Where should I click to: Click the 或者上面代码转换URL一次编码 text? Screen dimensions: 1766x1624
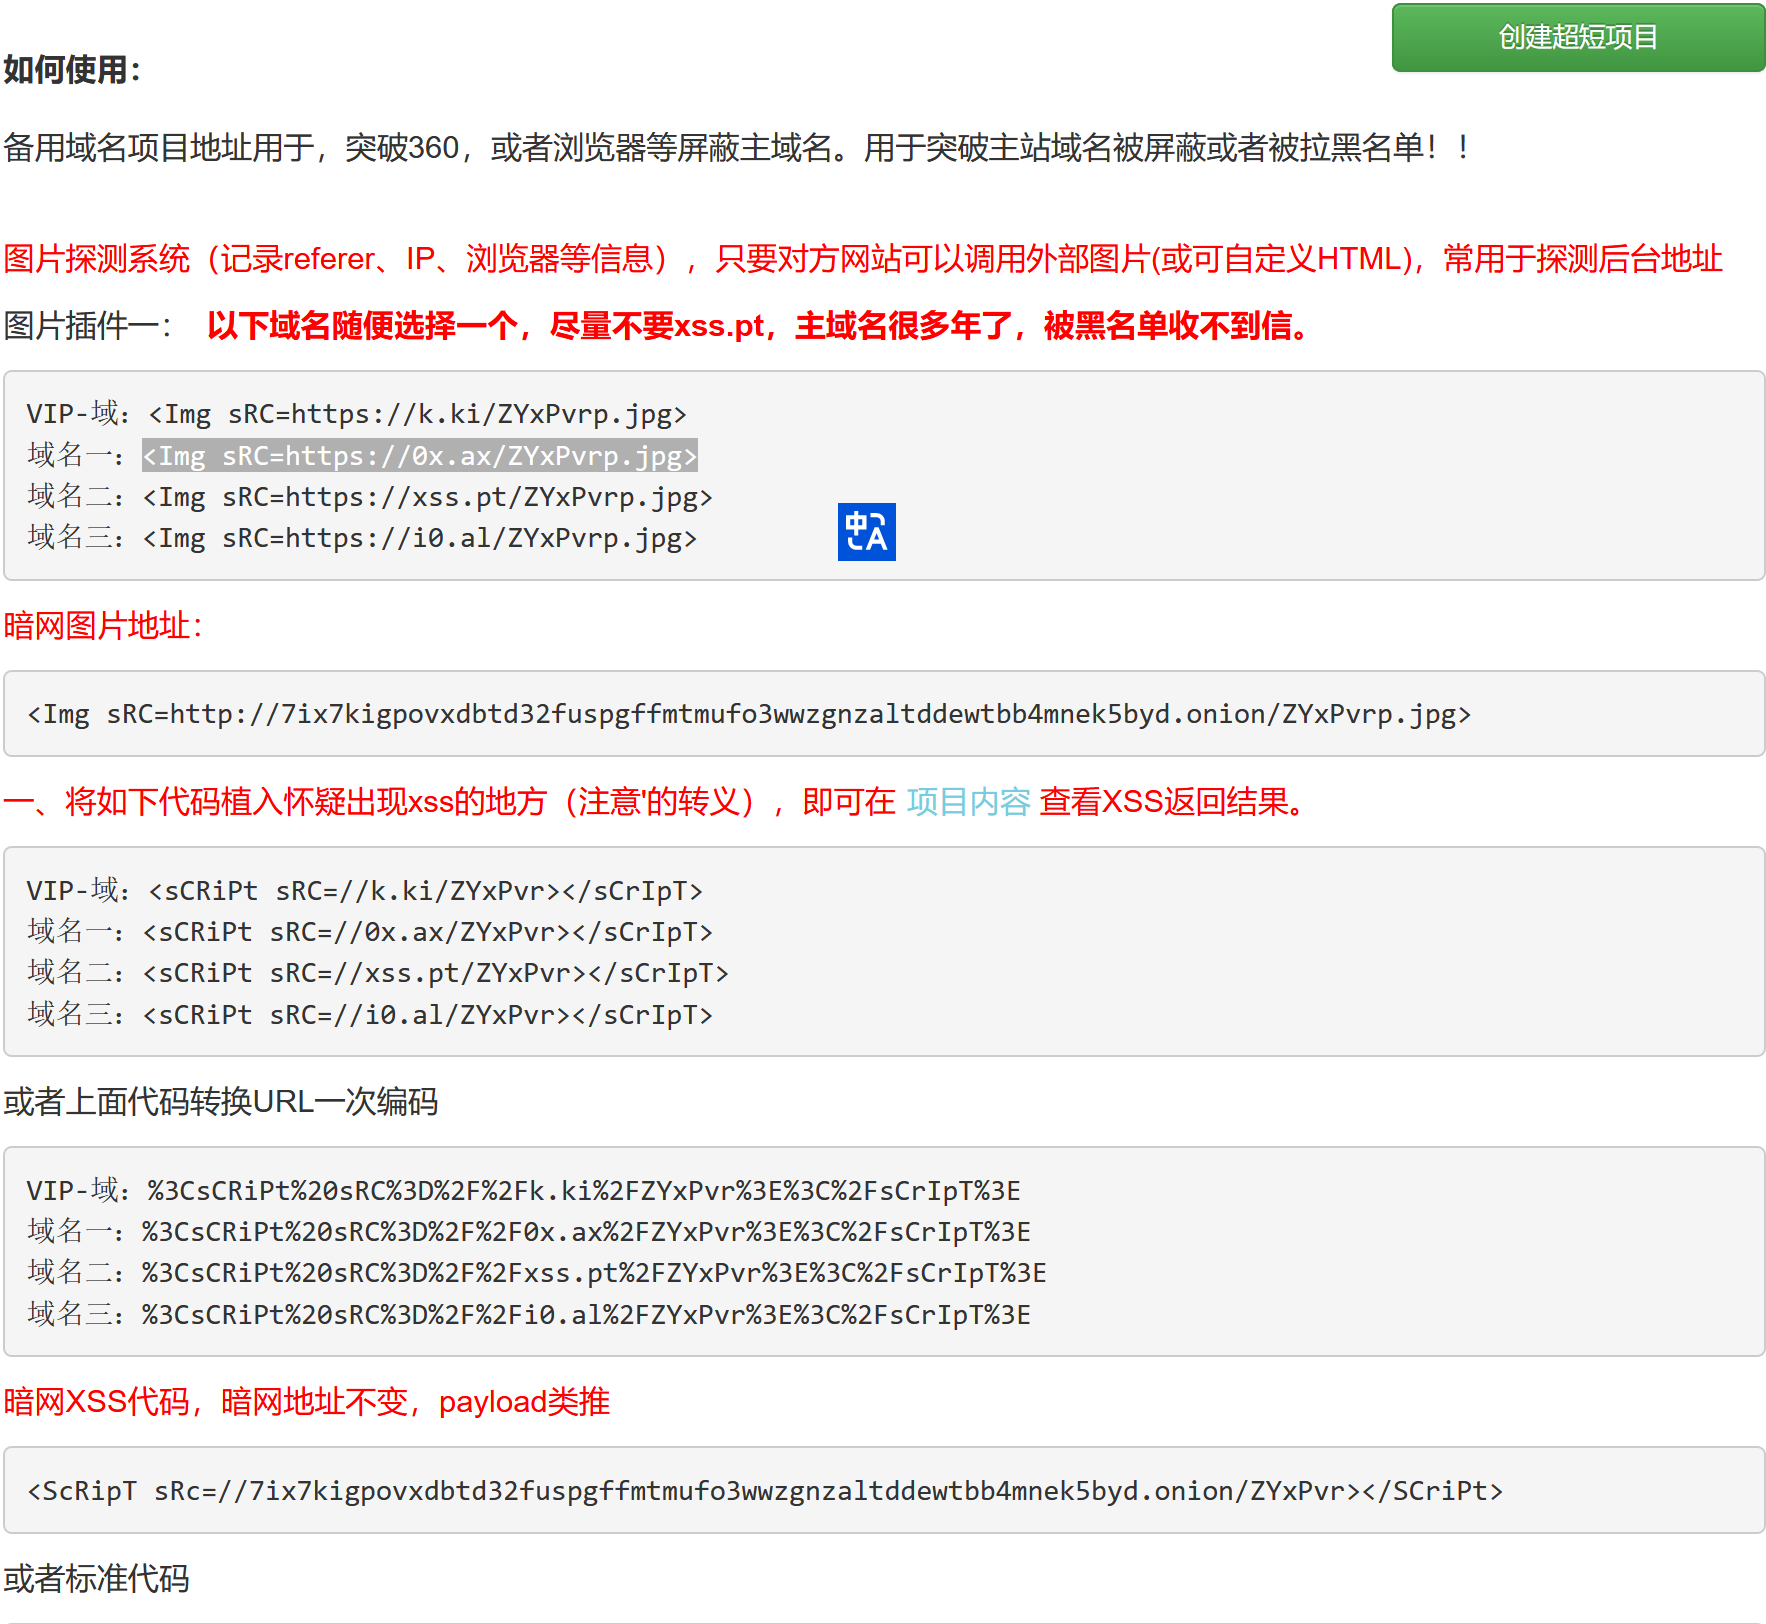point(221,1102)
